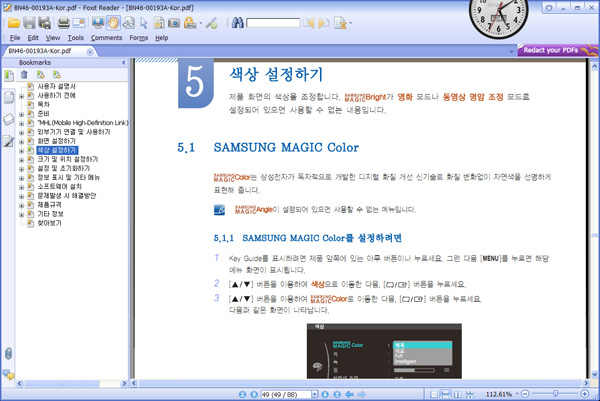Go to the previous page button

pyautogui.click(x=254, y=394)
